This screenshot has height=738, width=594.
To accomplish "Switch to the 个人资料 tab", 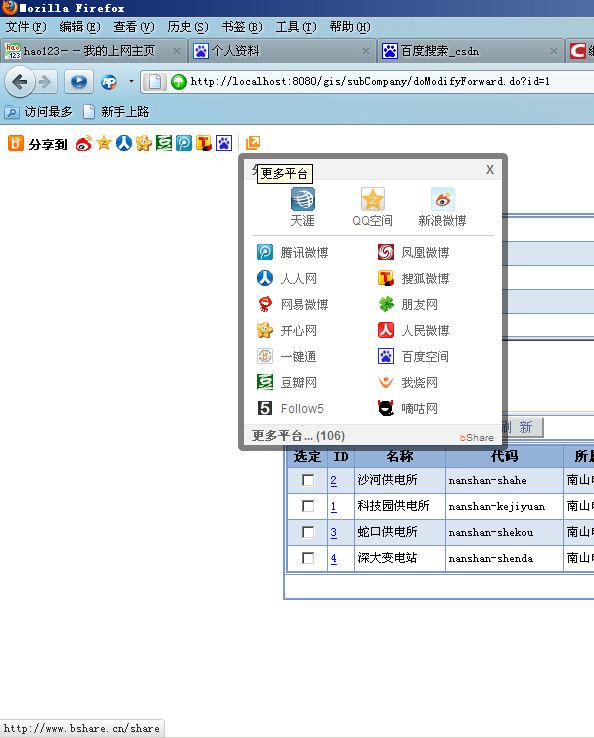I will click(x=282, y=51).
